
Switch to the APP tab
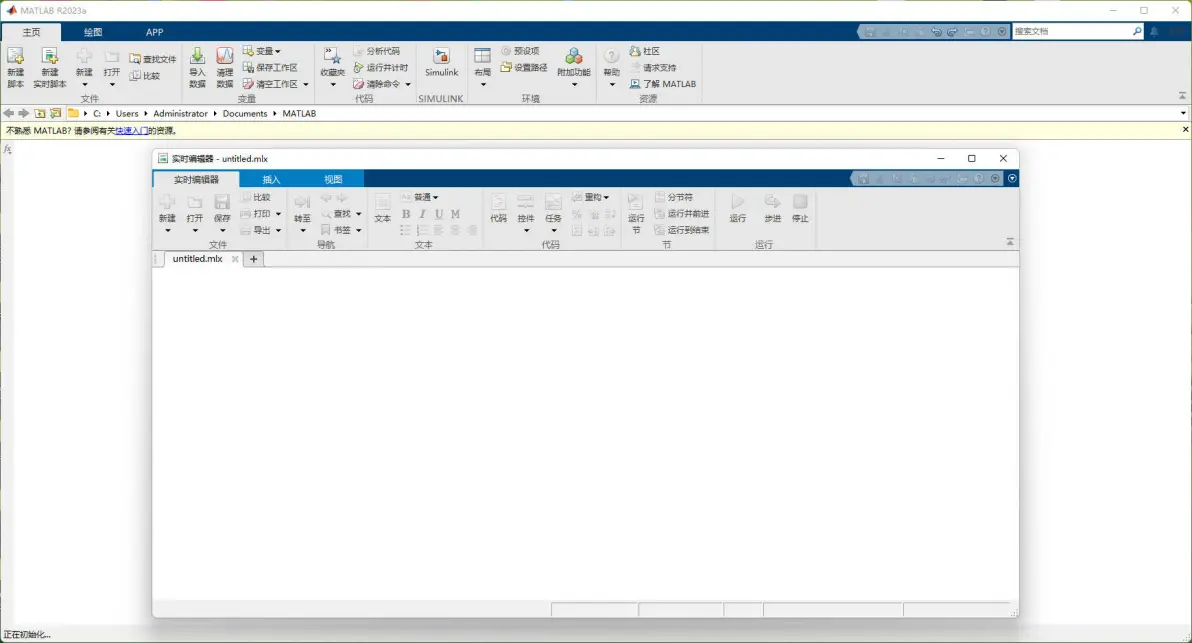pos(154,32)
